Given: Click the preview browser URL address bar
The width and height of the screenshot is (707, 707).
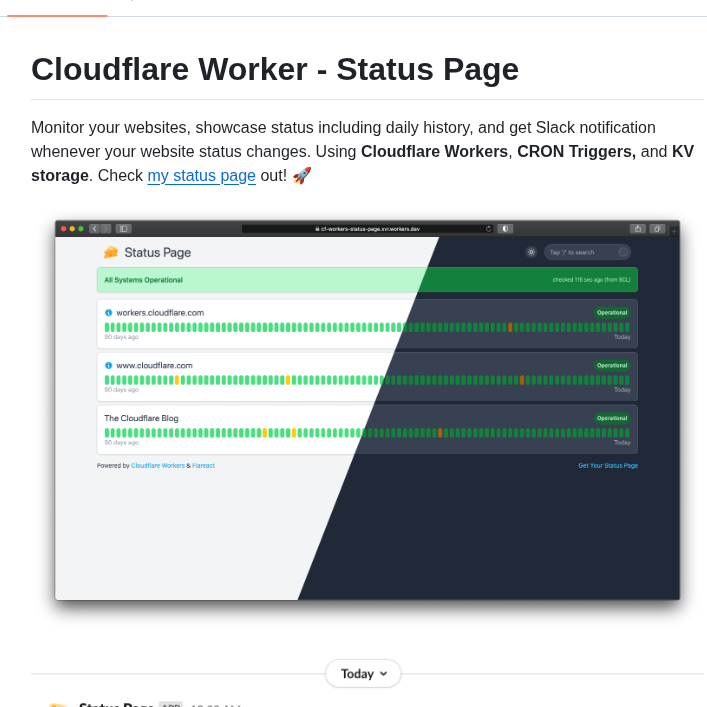Looking at the screenshot, I should point(367,229).
